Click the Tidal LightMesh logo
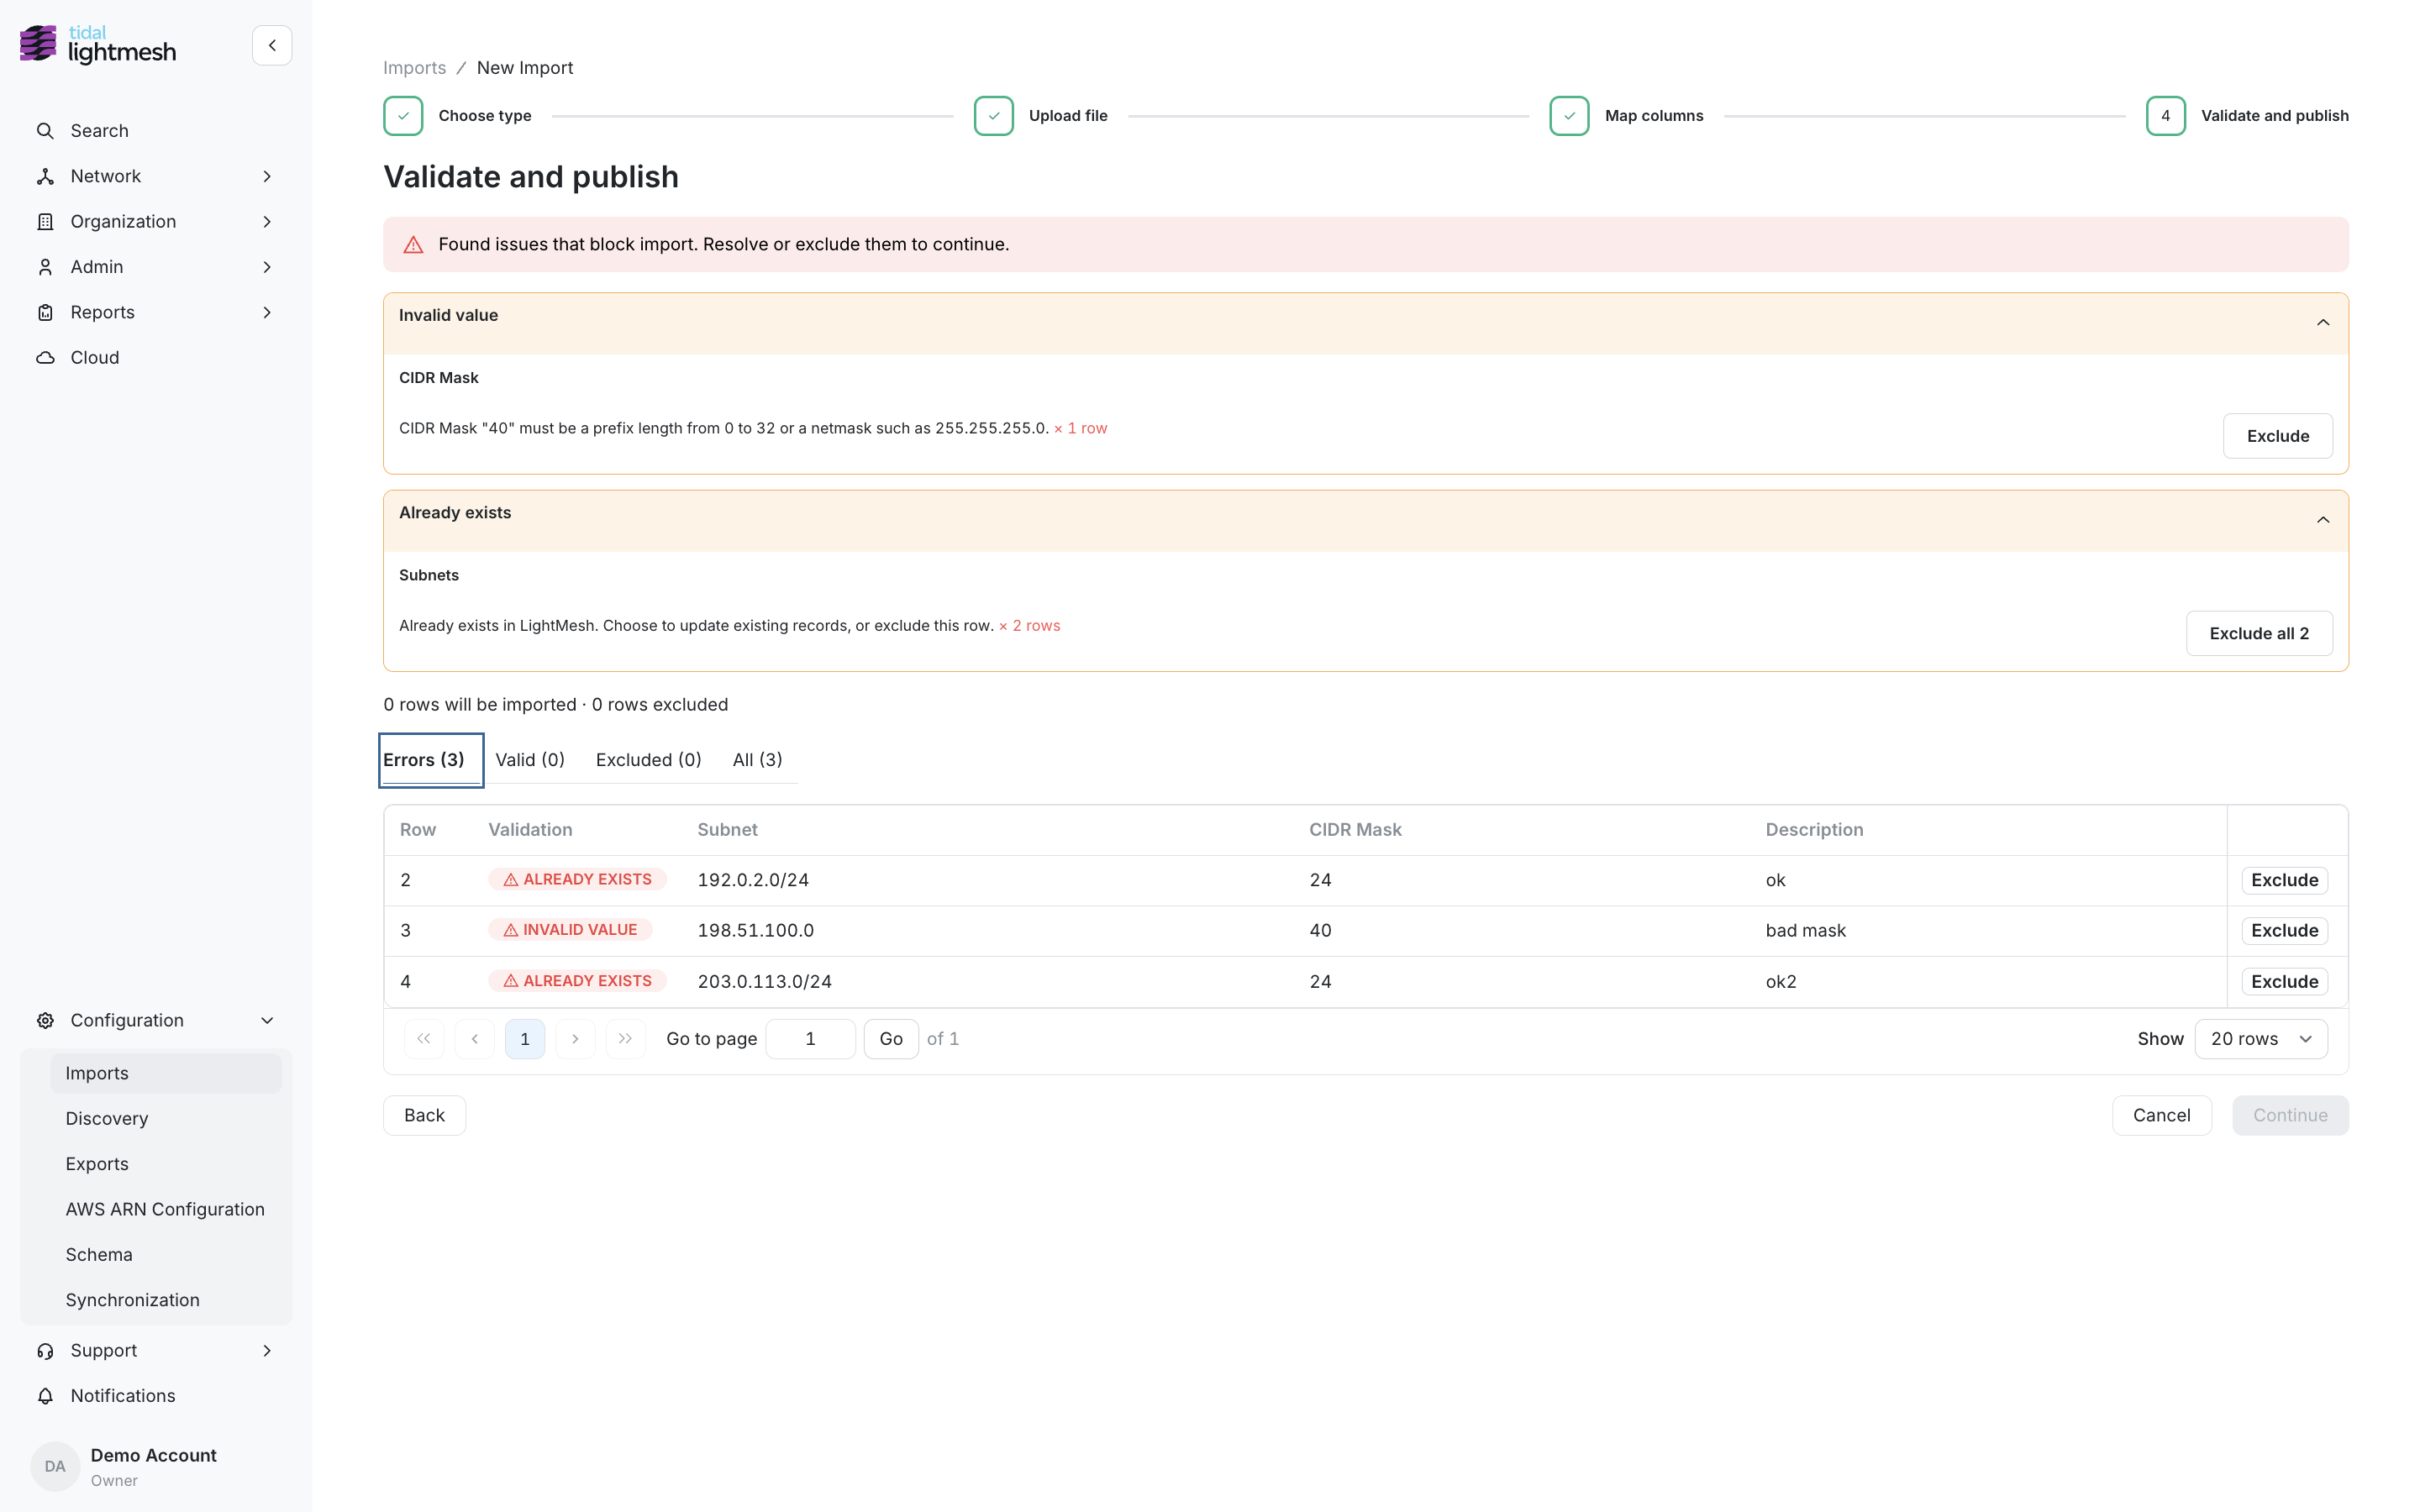Screen dimensions: 2420x1512 pyautogui.click(x=98, y=45)
